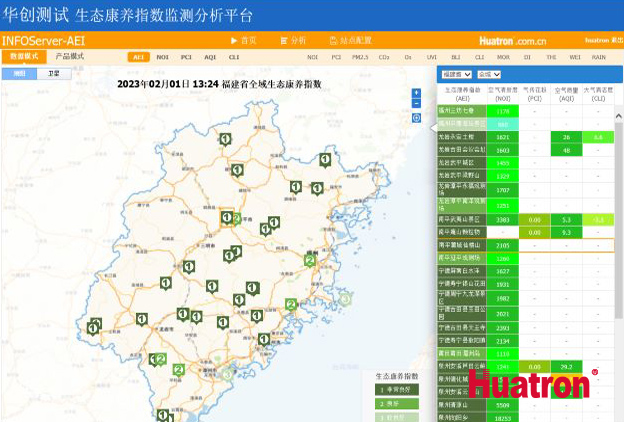Click the map zoom out minus button
Viewport: 624px width, 422px height.
(x=416, y=104)
